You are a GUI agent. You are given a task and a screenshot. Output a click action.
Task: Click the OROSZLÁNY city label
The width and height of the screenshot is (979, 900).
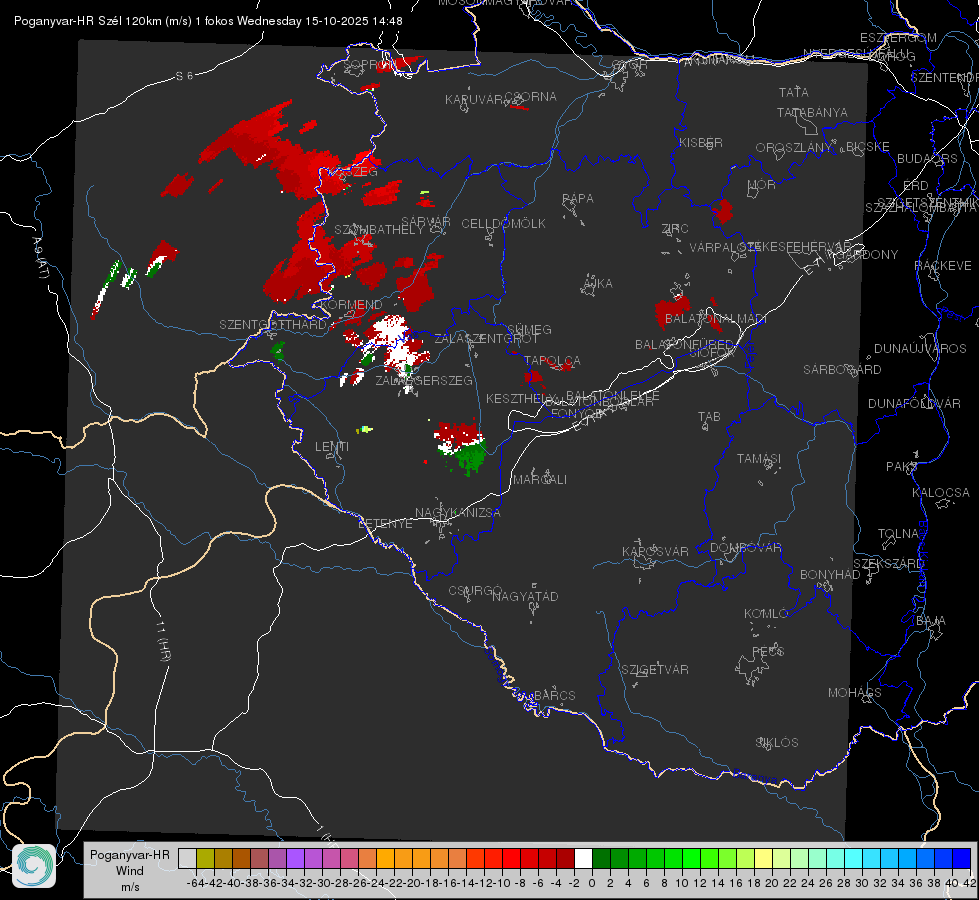(x=793, y=148)
